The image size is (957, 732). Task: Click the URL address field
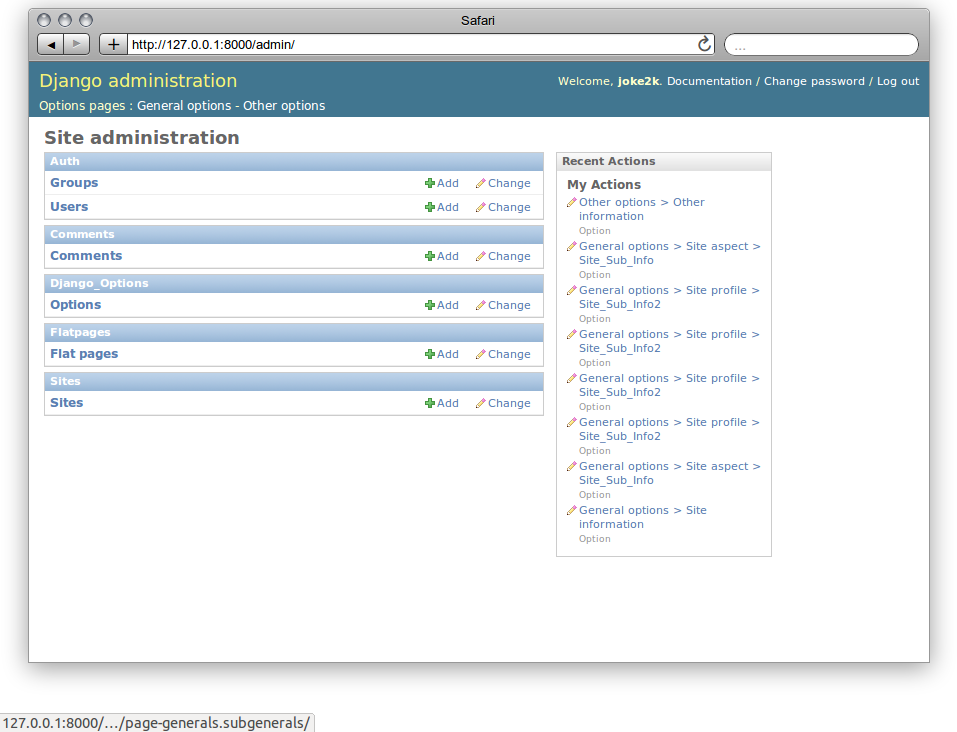[412, 44]
